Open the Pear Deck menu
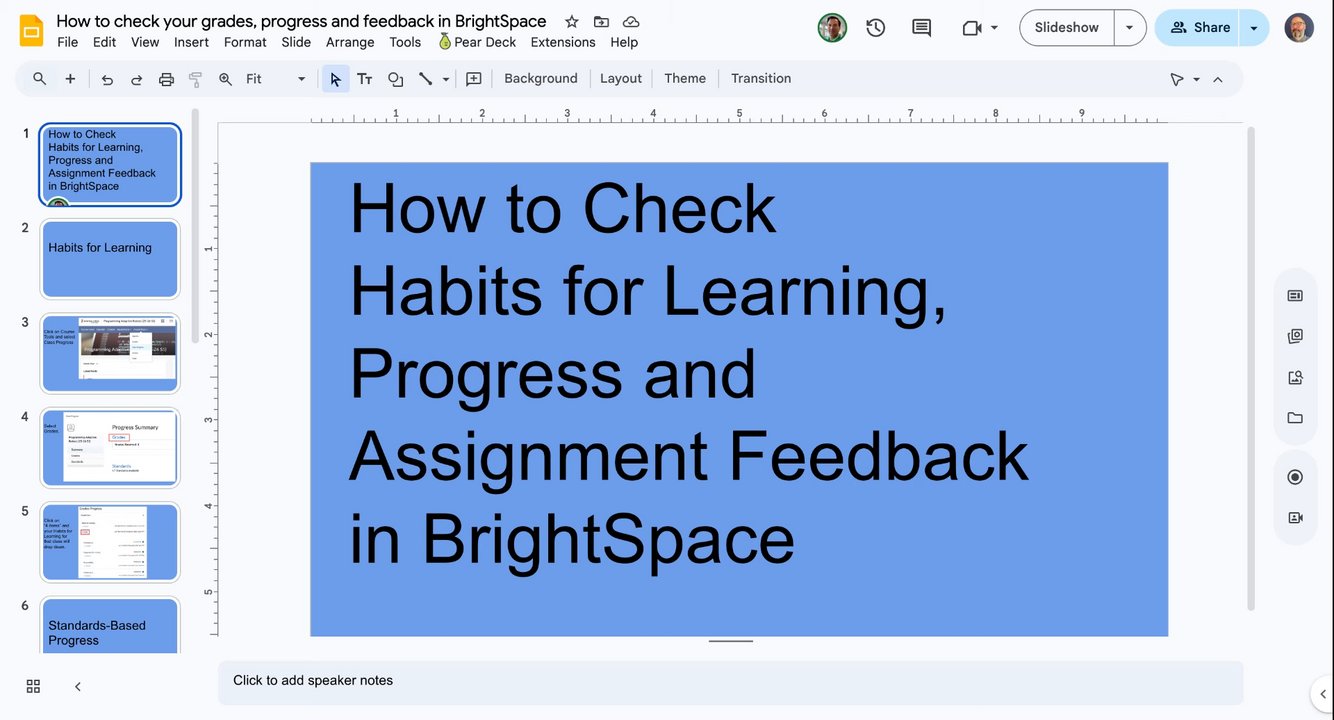This screenshot has width=1334, height=720. 477,42
